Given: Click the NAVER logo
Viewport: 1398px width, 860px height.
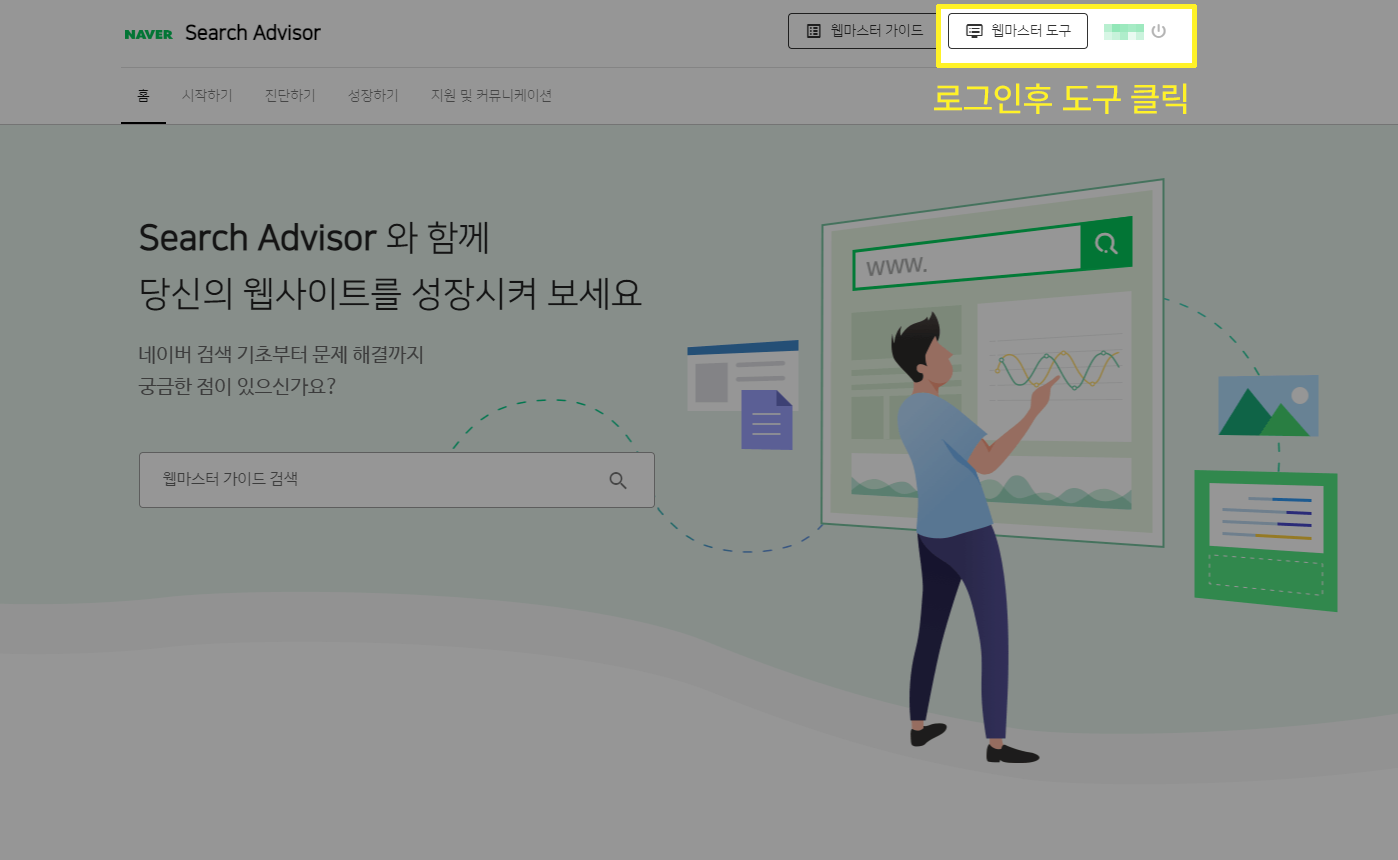Looking at the screenshot, I should pos(148,34).
